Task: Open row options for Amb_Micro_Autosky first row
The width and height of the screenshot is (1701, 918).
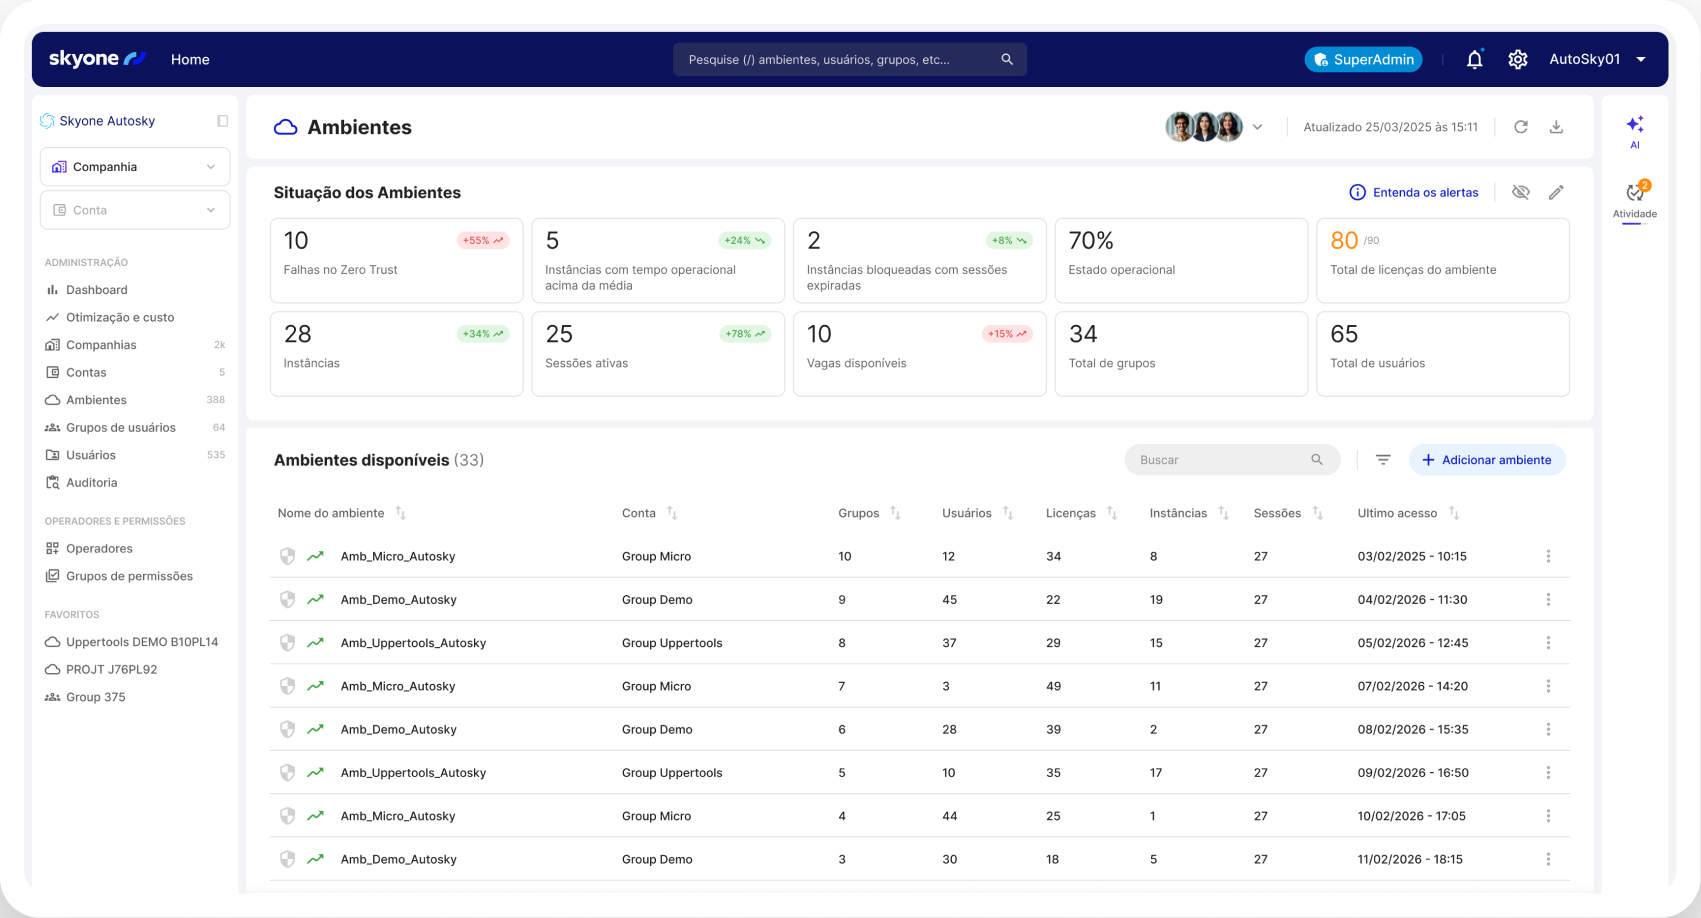Action: point(1548,556)
